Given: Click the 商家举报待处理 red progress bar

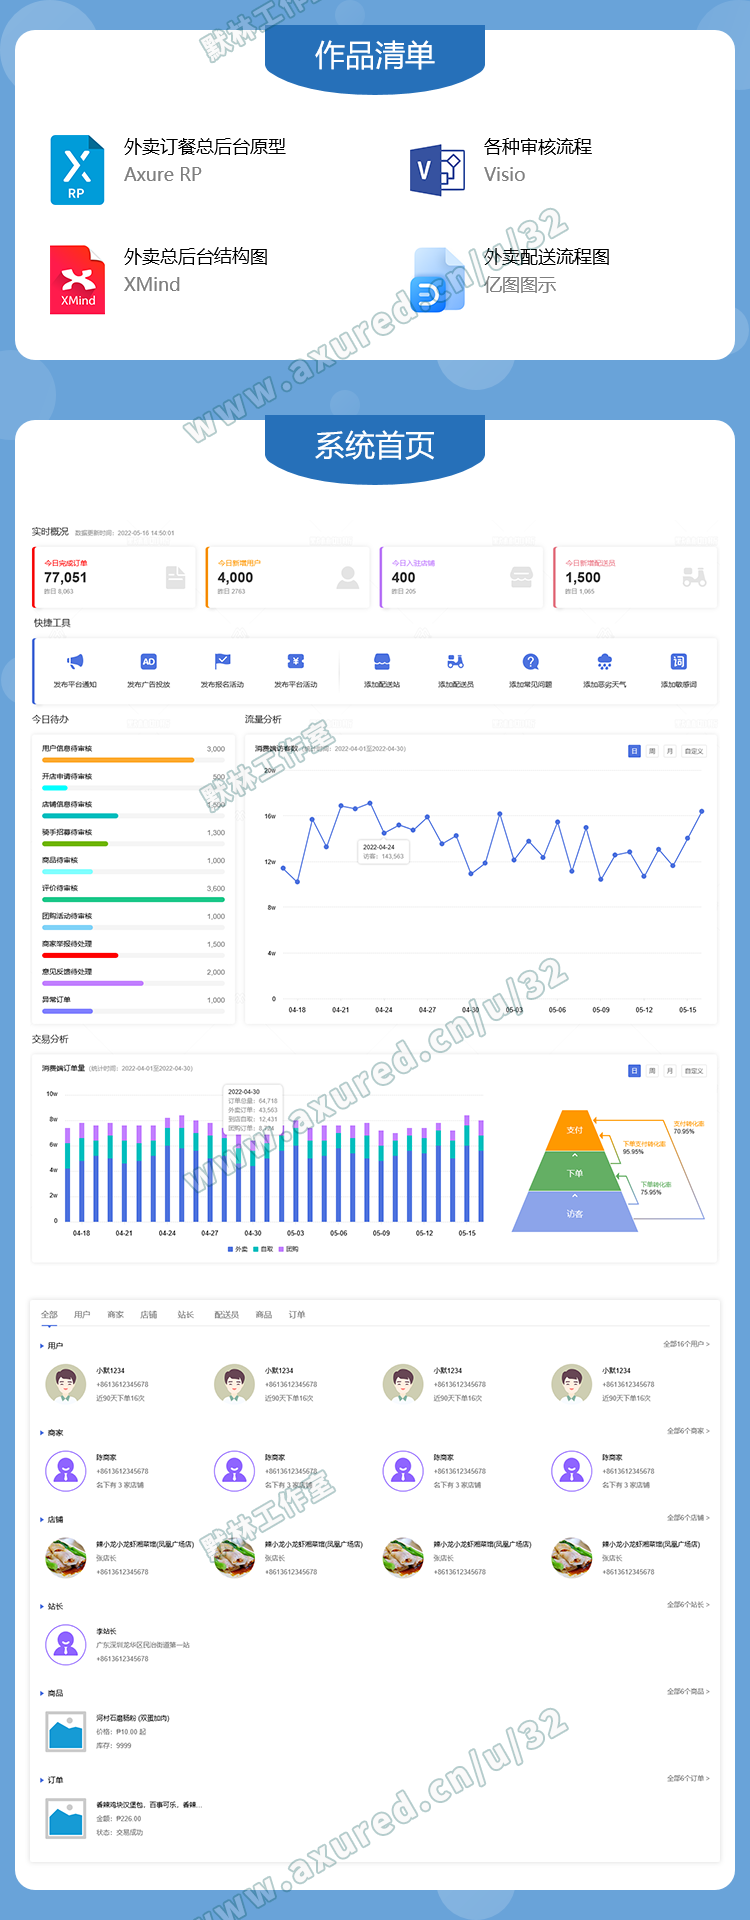Looking at the screenshot, I should click(80, 956).
